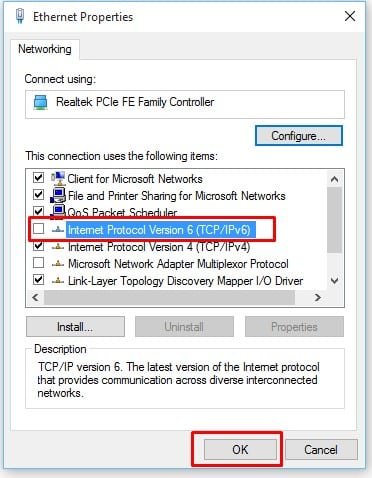Select the File and Printer Sharing icon
The image size is (372, 478).
click(58, 195)
